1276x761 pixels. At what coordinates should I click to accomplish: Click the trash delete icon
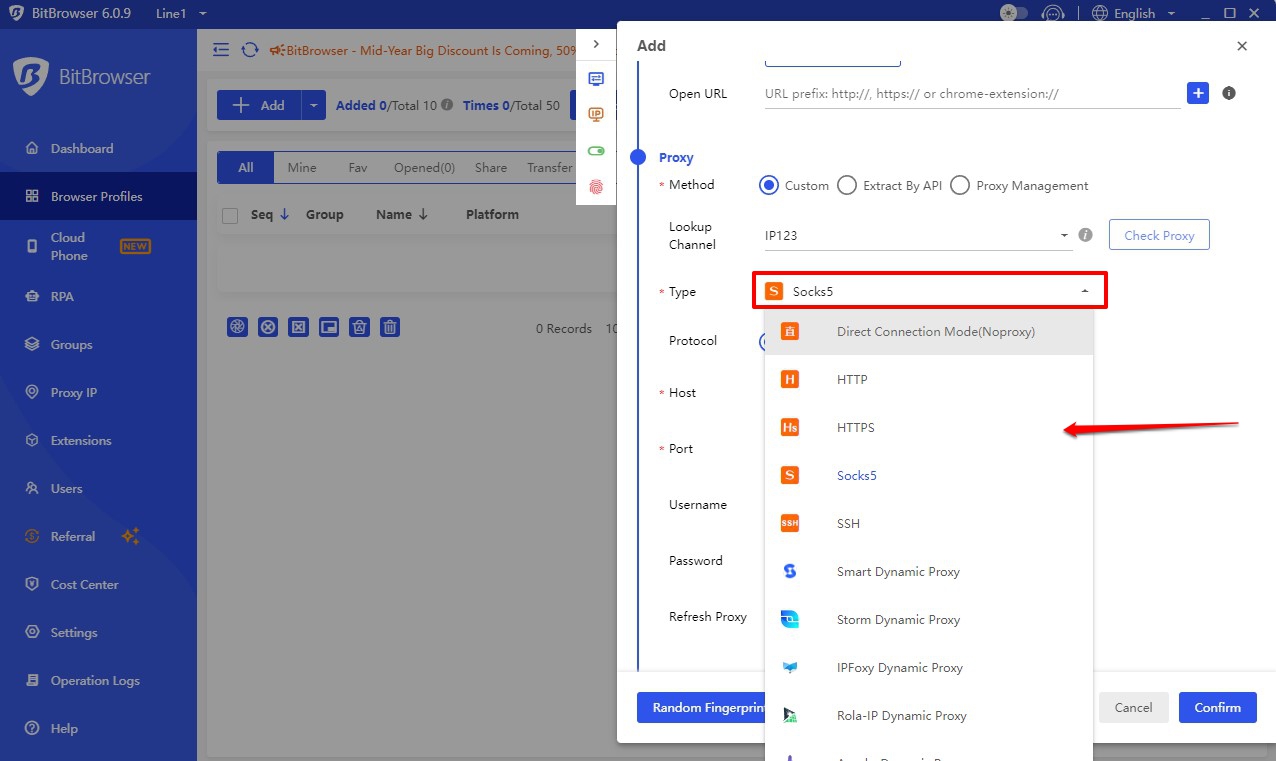tap(391, 327)
